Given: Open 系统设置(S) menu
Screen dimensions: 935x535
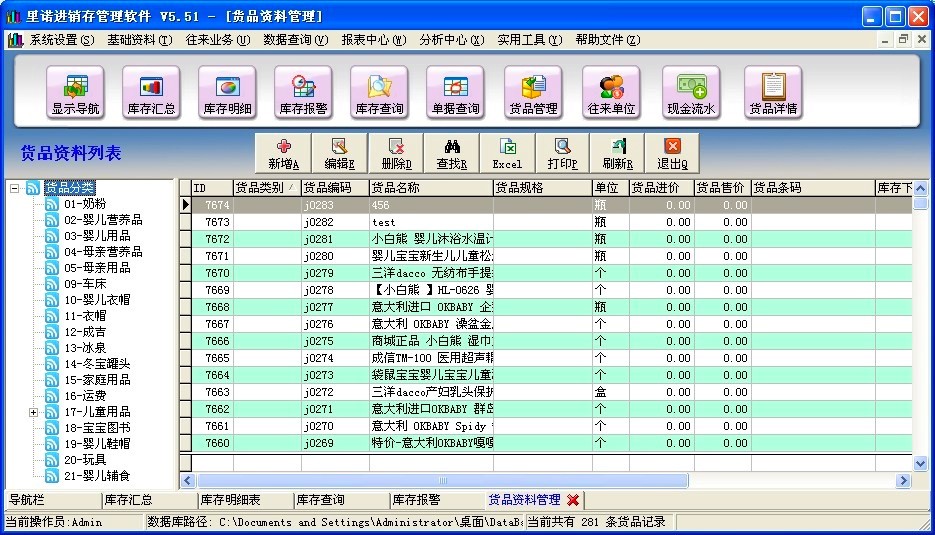Looking at the screenshot, I should 62,40.
